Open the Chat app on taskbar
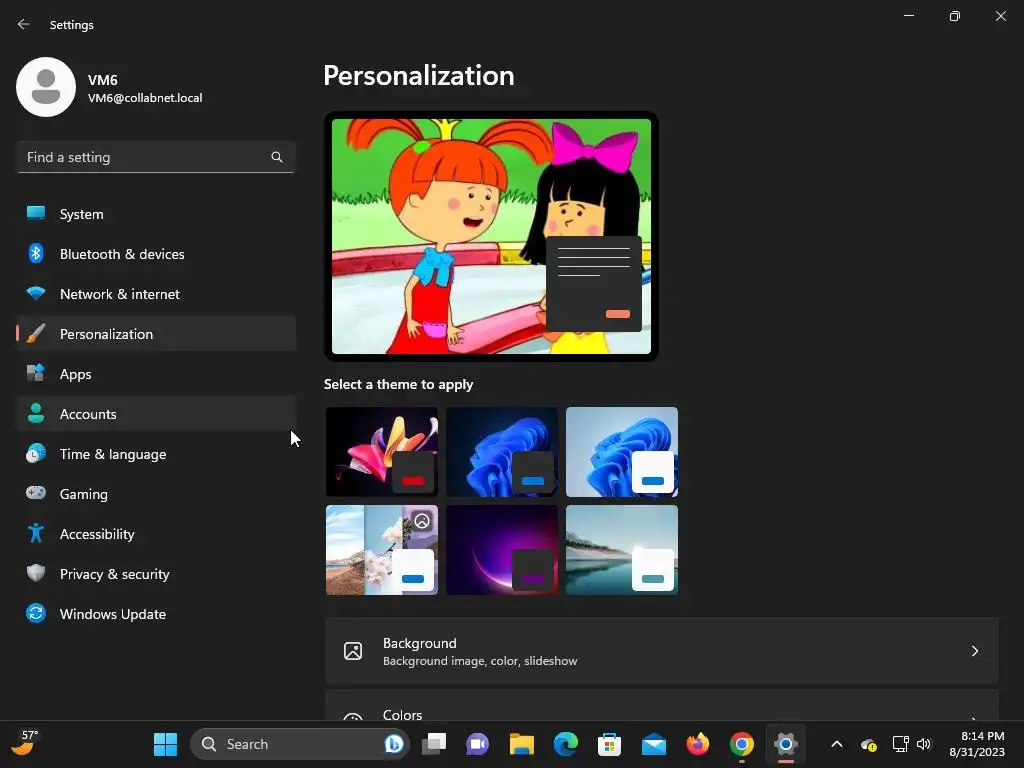The width and height of the screenshot is (1024, 768). tap(477, 744)
